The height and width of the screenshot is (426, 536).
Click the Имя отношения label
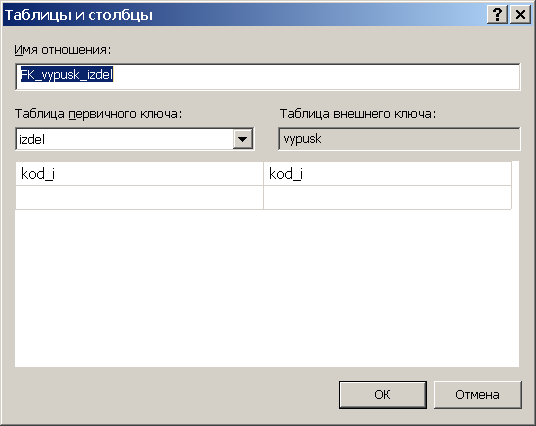pos(63,50)
